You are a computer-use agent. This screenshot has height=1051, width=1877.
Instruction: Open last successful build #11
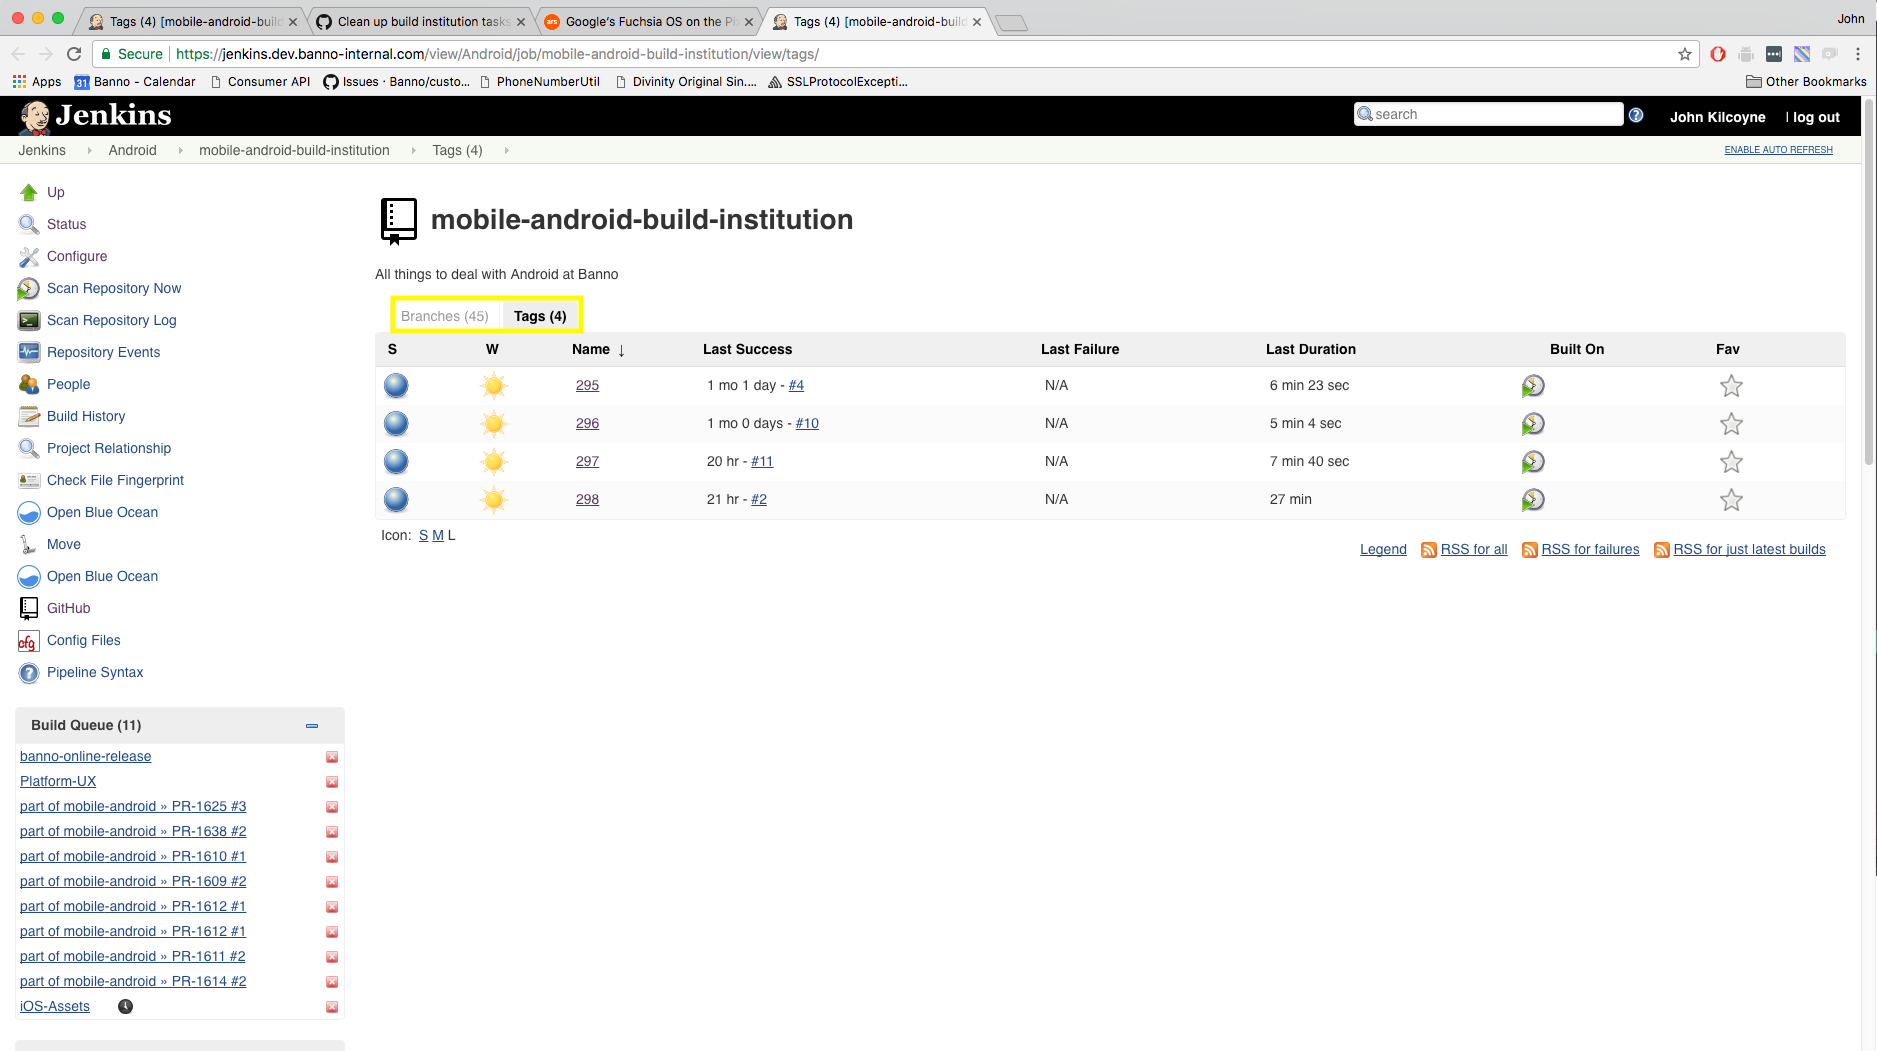coord(762,461)
